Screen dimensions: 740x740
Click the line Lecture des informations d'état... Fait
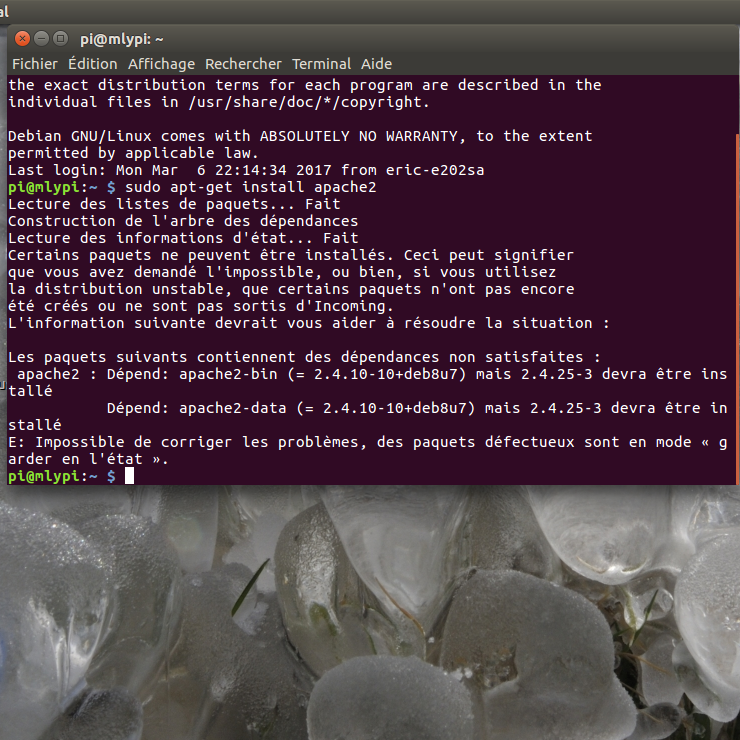coord(183,238)
